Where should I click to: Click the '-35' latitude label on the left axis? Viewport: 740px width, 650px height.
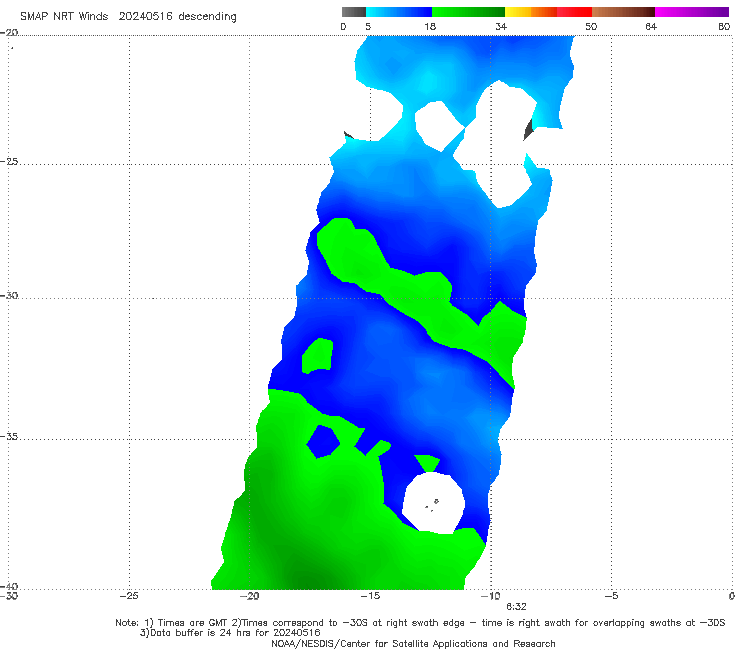coord(9,436)
